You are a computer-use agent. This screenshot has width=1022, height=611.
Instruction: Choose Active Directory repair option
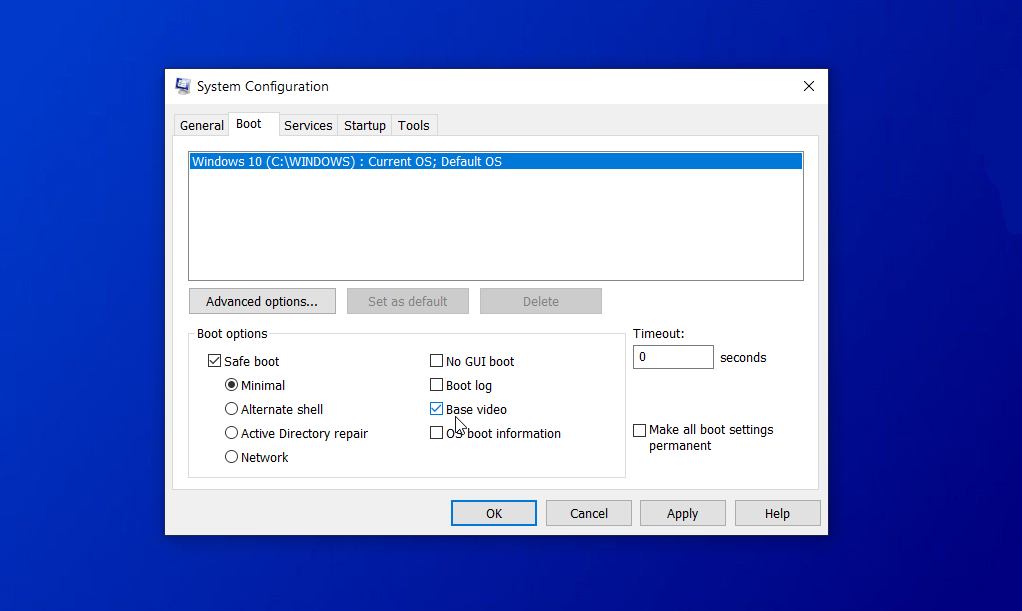pyautogui.click(x=231, y=433)
